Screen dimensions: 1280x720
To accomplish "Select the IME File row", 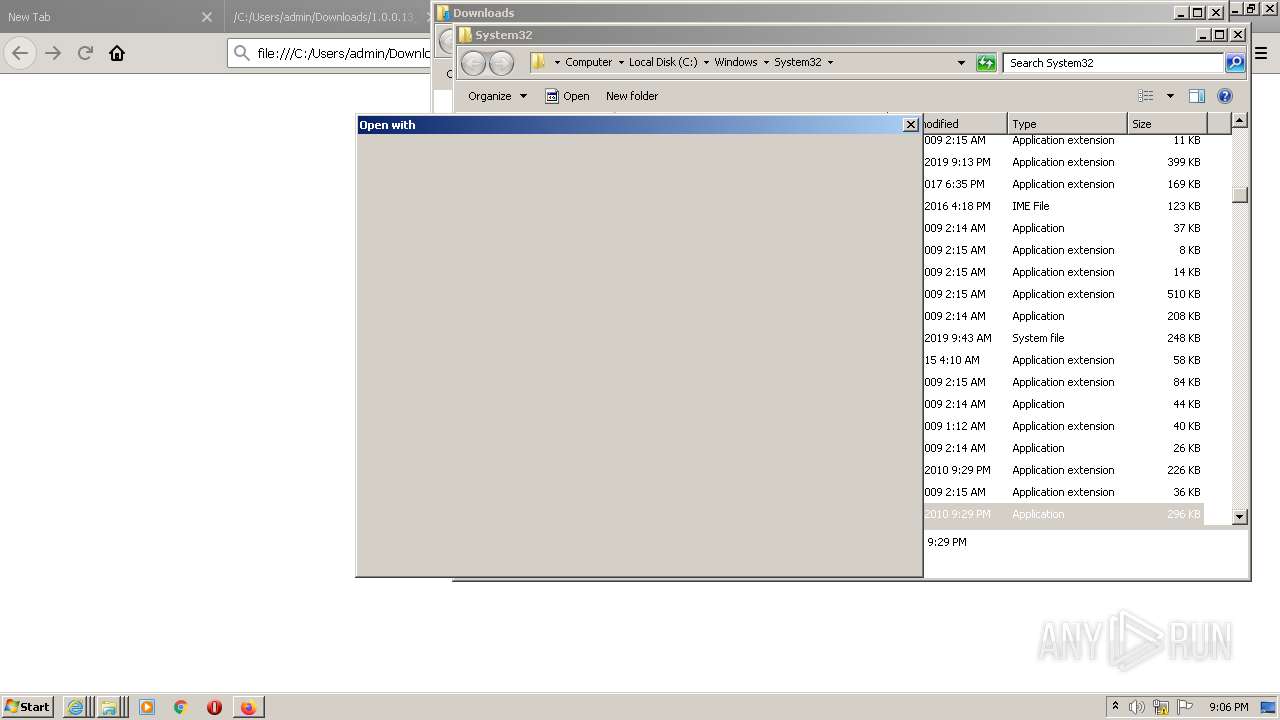I will pos(1062,206).
